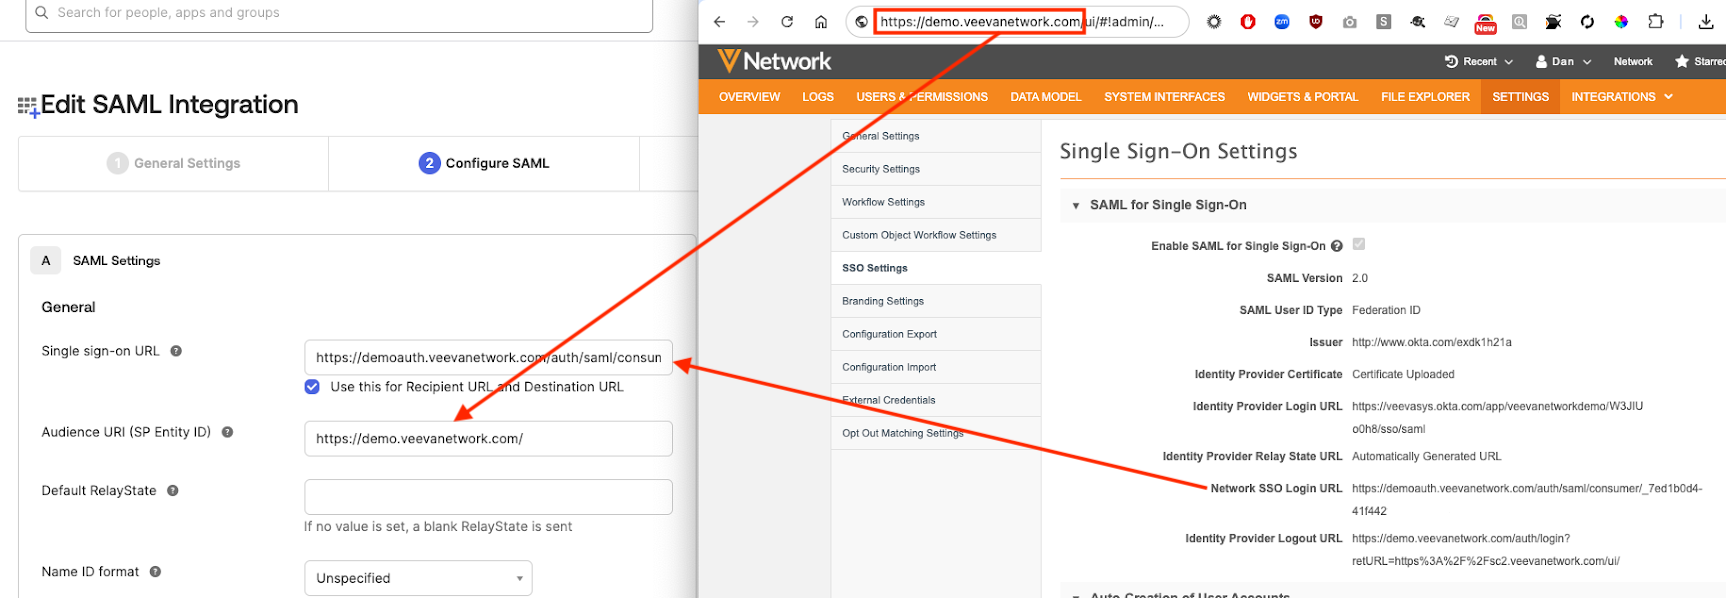The height and width of the screenshot is (598, 1726).
Task: Click the Default RelayState input field
Action: 488,497
